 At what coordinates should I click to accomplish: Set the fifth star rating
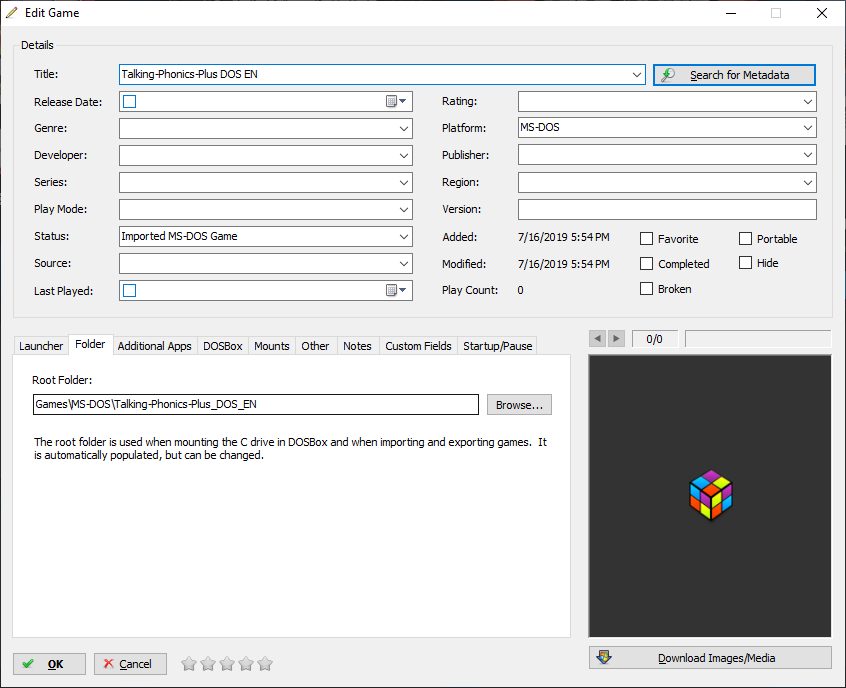(265, 664)
